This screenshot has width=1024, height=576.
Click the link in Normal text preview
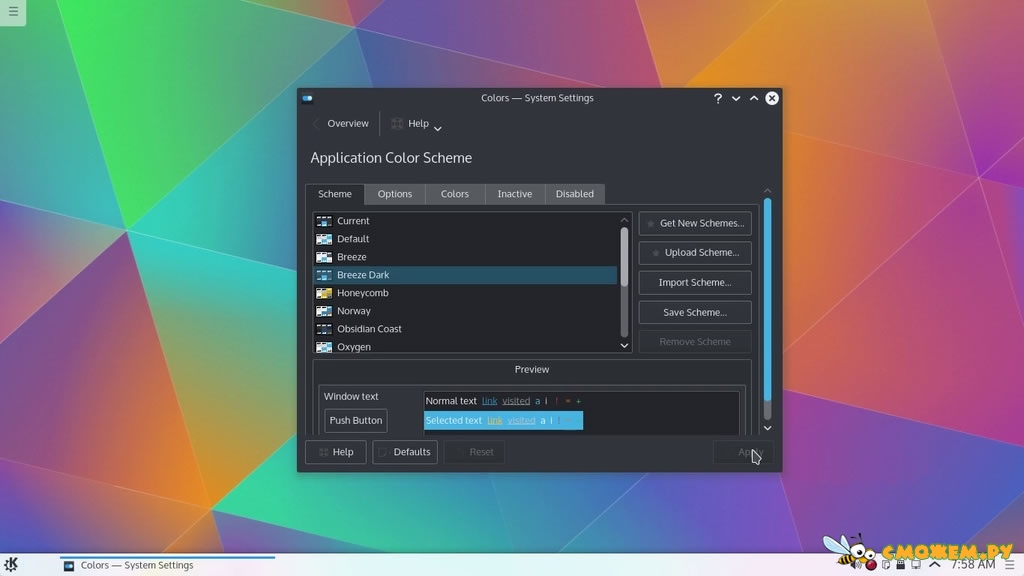[489, 401]
